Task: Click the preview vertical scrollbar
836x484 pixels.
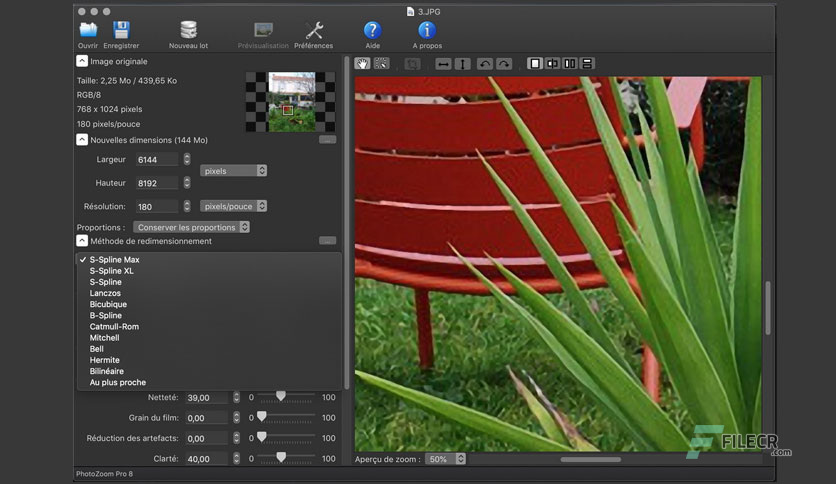Action: [768, 308]
